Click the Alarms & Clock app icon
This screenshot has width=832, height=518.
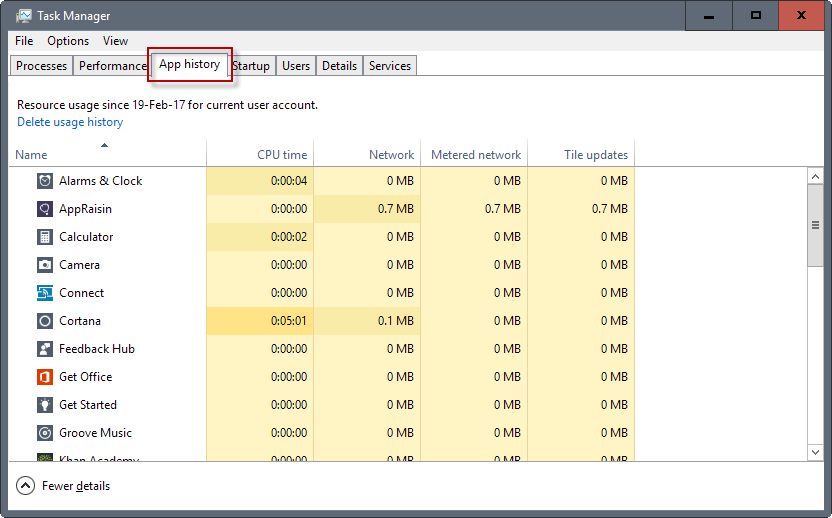tap(45, 181)
